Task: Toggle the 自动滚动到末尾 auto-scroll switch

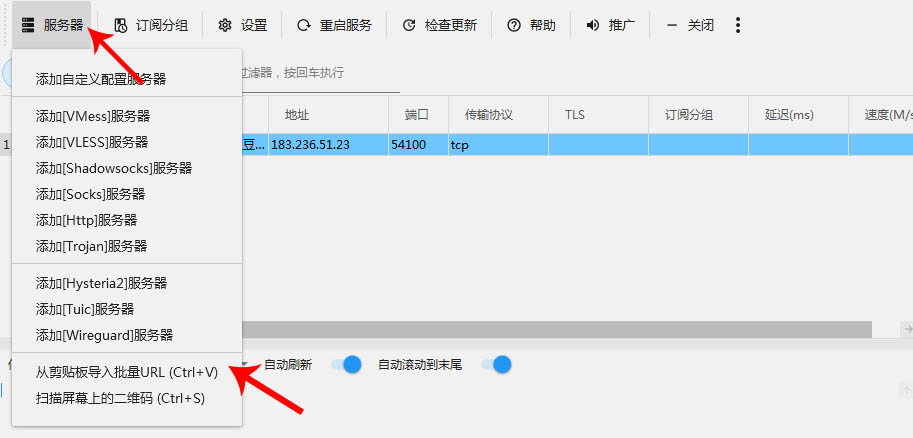Action: (496, 365)
